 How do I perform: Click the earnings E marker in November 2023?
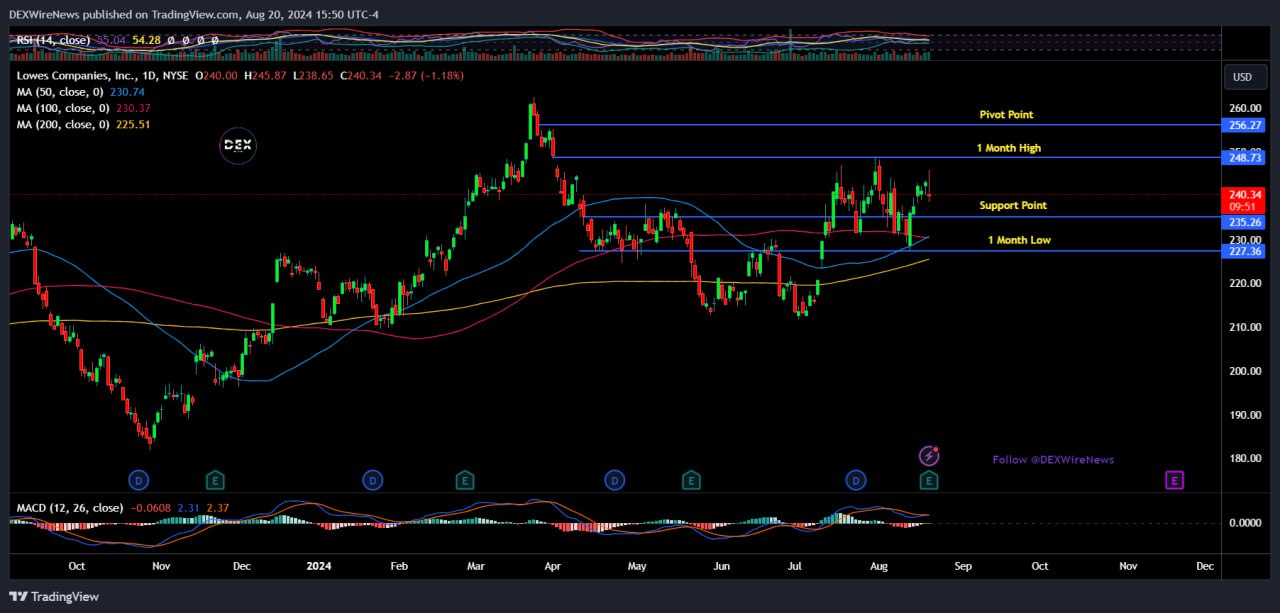pyautogui.click(x=214, y=481)
